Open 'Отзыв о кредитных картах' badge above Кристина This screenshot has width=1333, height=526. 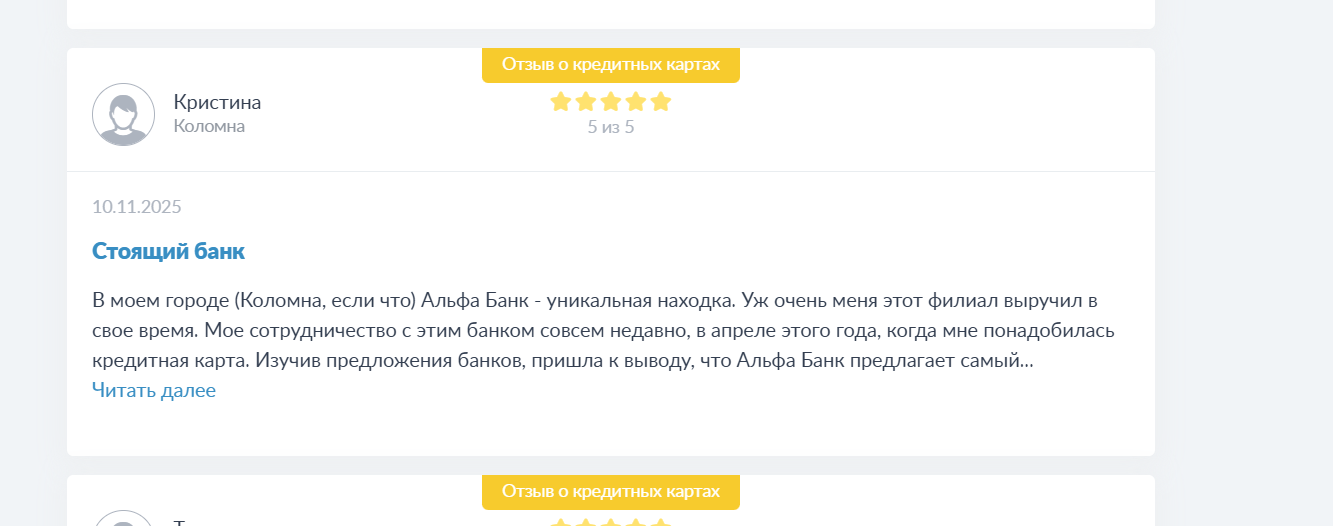pos(610,64)
